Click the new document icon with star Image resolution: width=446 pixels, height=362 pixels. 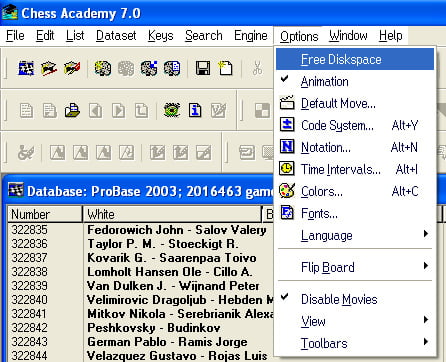click(225, 68)
